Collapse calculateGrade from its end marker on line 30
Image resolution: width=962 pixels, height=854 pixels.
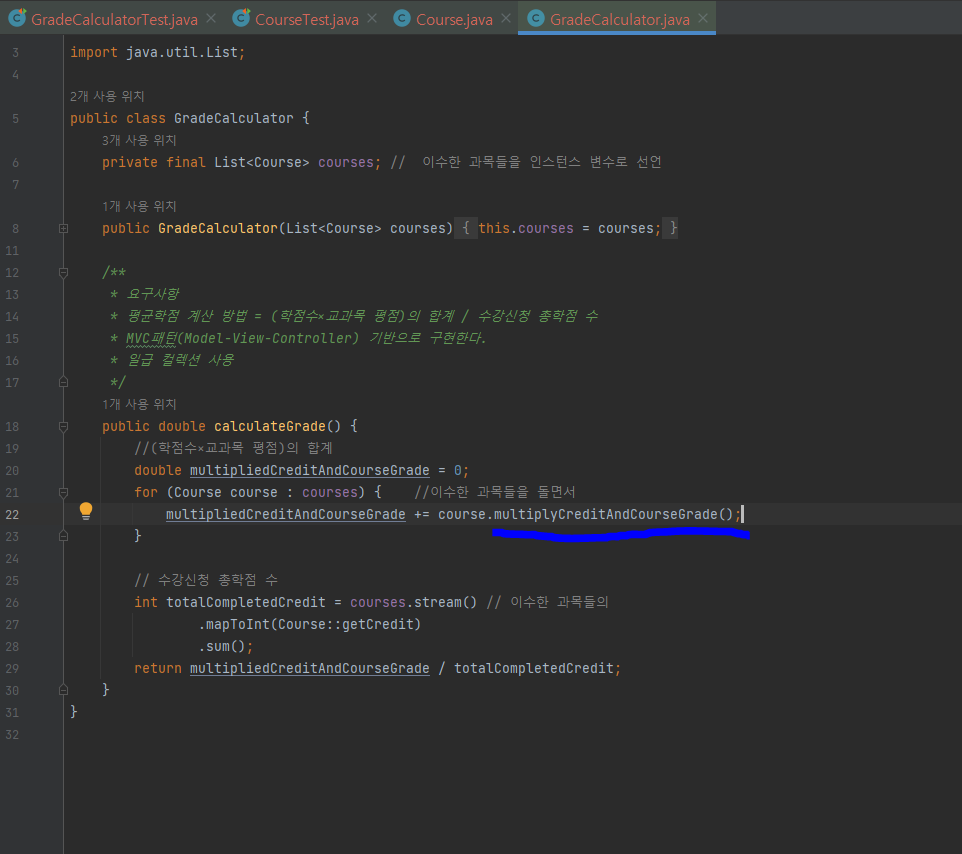(x=63, y=690)
